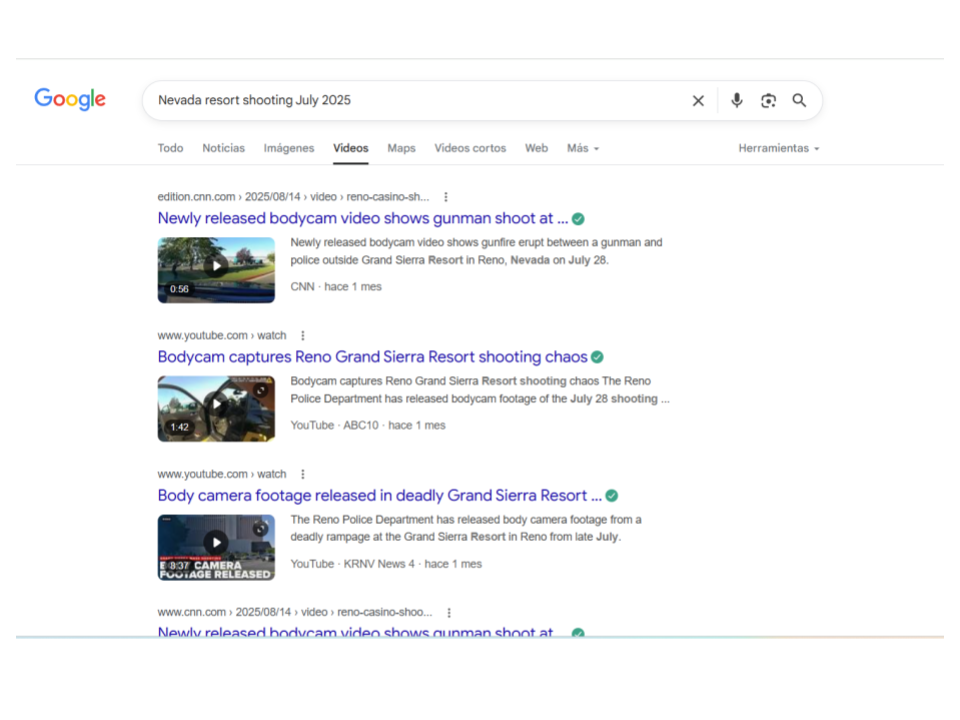The image size is (960, 720).
Task: Open search by image camera icon
Action: pos(768,101)
